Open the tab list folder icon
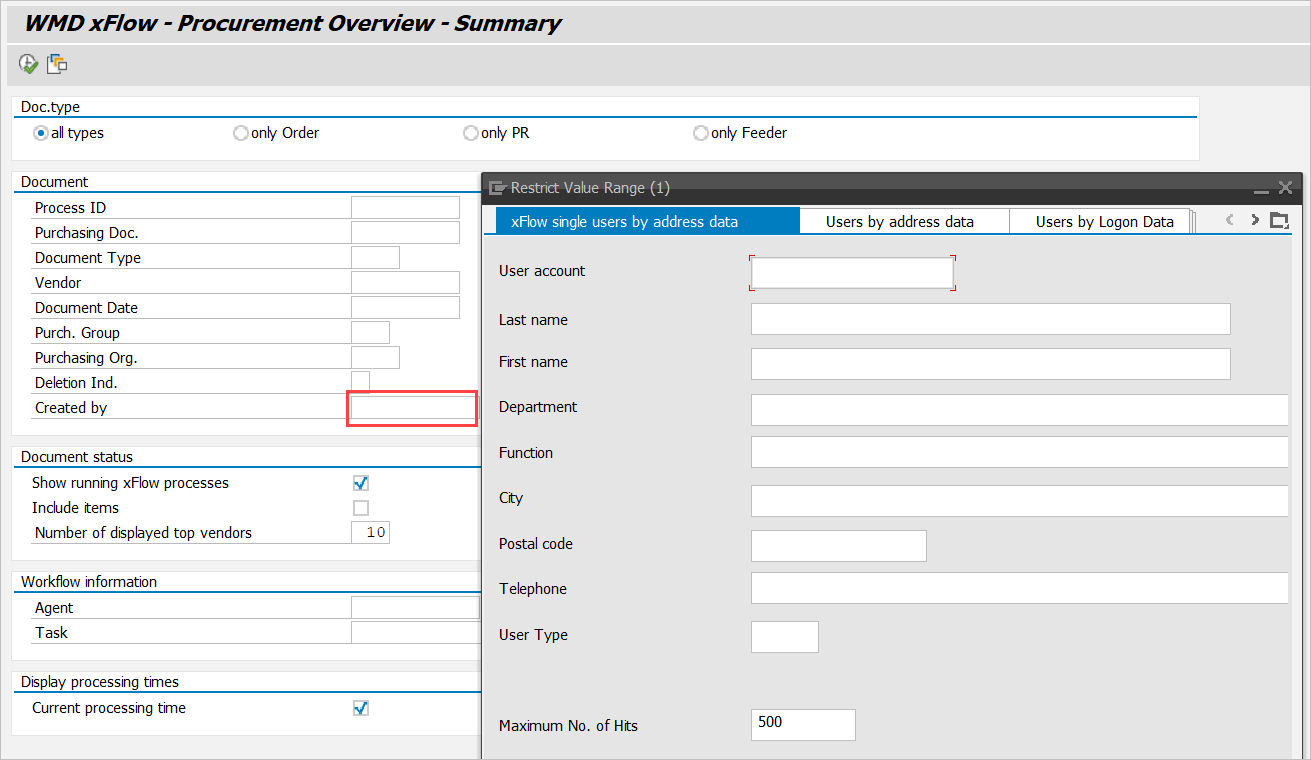 coord(1279,220)
